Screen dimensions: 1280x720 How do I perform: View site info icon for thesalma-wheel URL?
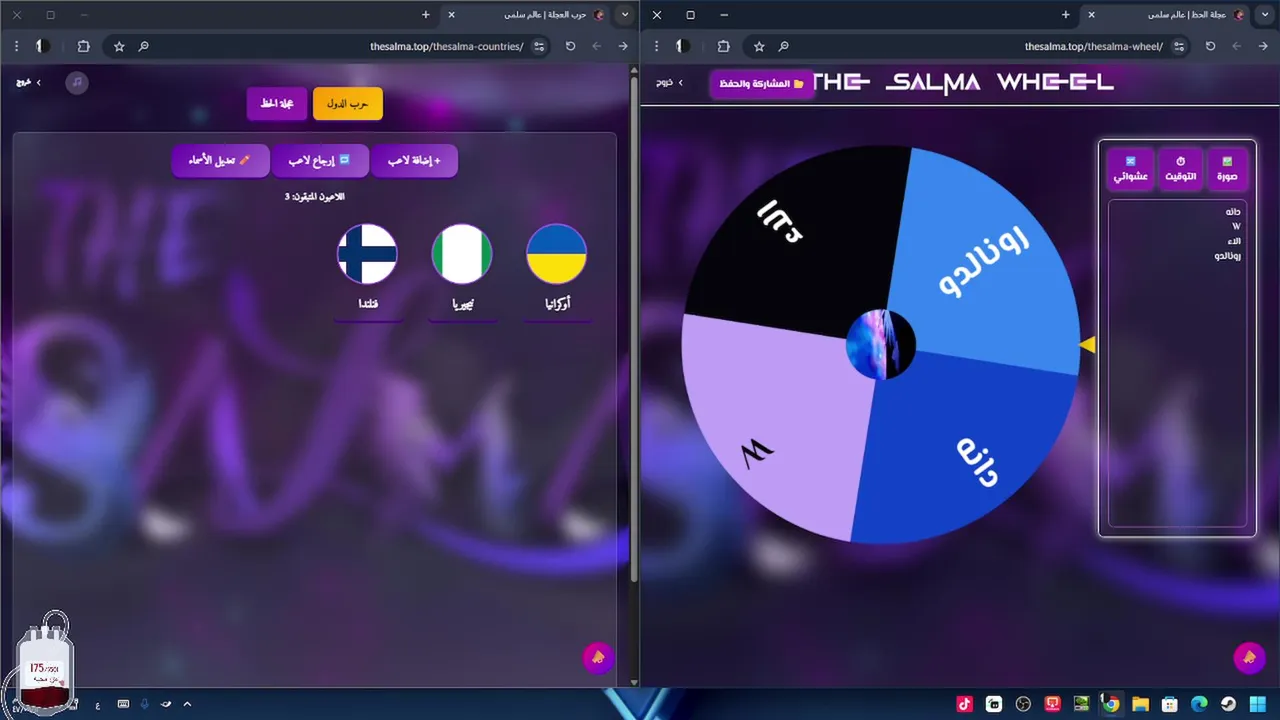coord(1180,46)
